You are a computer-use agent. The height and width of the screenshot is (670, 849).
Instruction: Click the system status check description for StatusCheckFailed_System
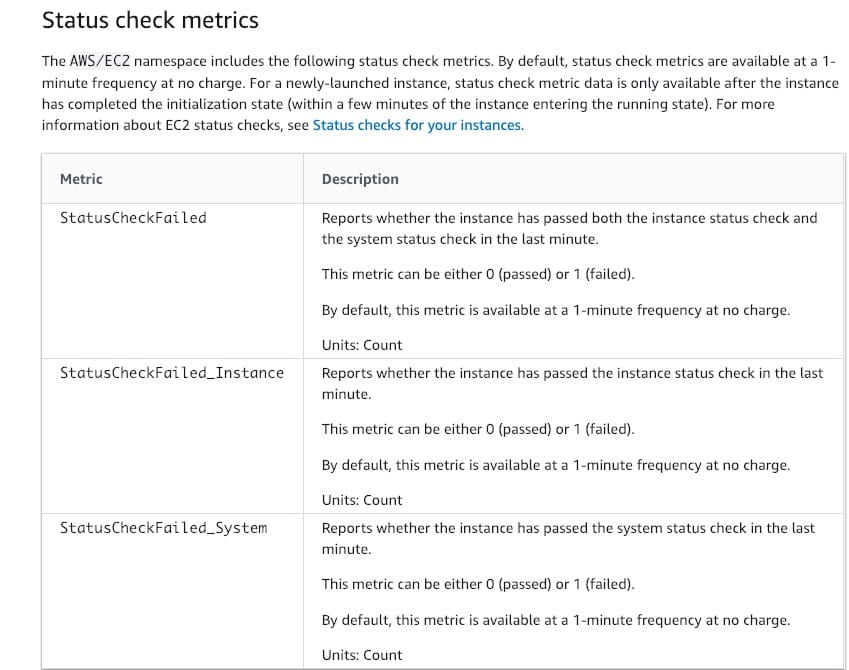coord(568,538)
